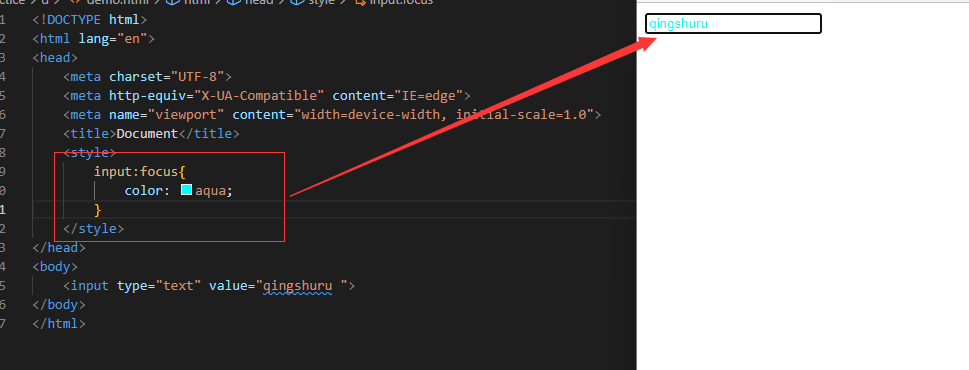Click the closing </body> tag
The width and height of the screenshot is (969, 370).
(59, 305)
